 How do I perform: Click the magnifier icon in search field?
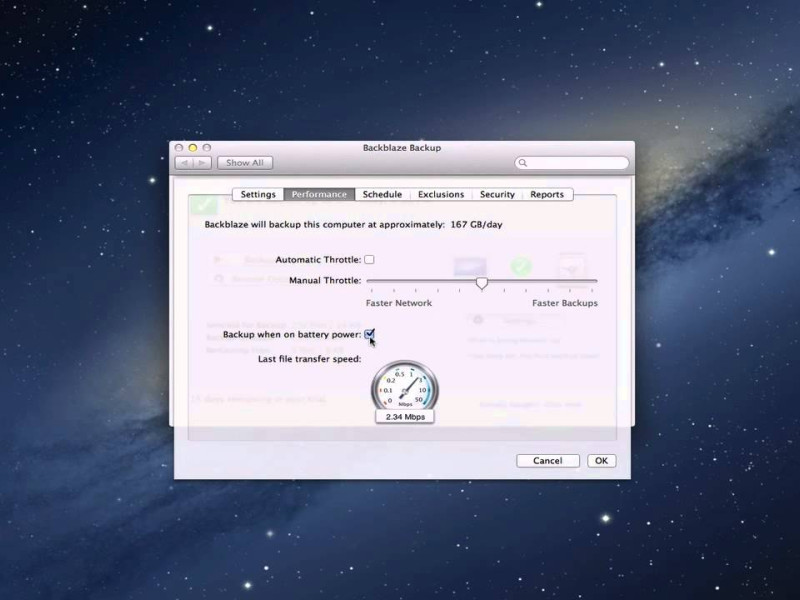tap(522, 163)
